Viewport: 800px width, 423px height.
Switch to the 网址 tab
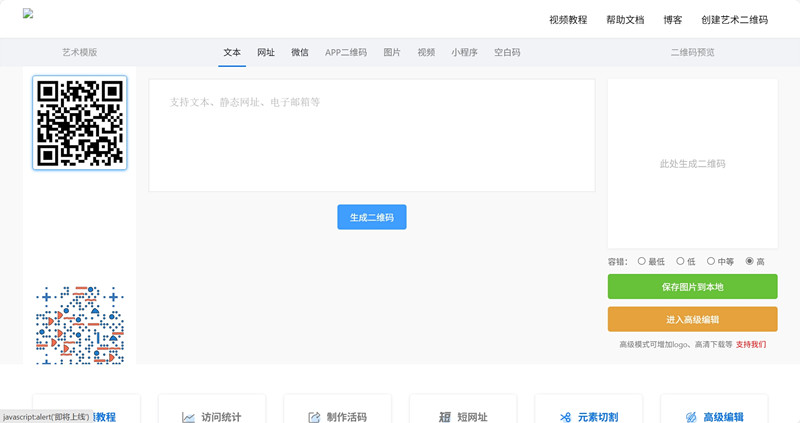click(266, 52)
